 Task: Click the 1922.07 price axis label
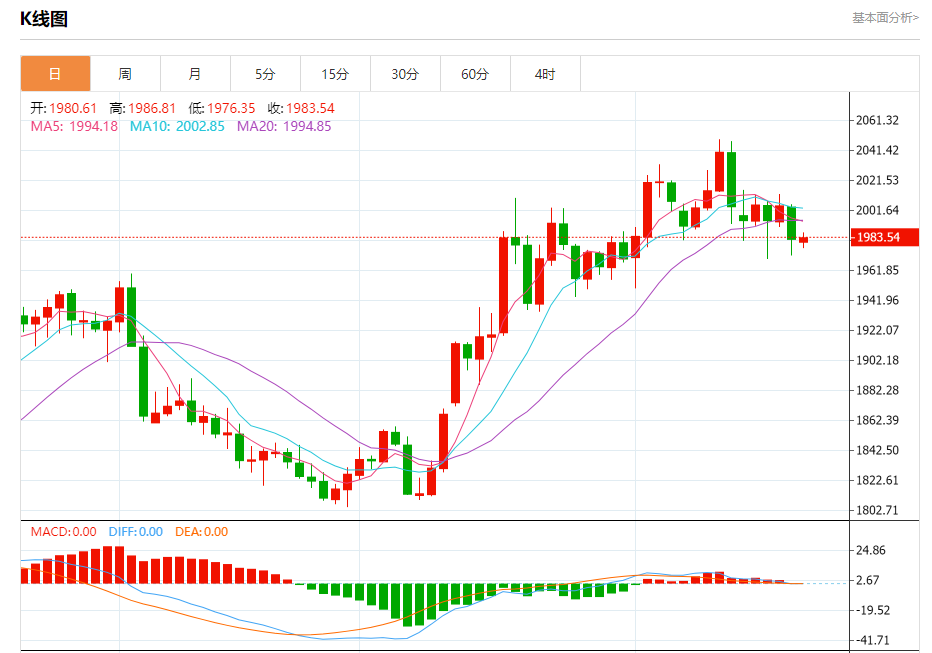click(877, 330)
